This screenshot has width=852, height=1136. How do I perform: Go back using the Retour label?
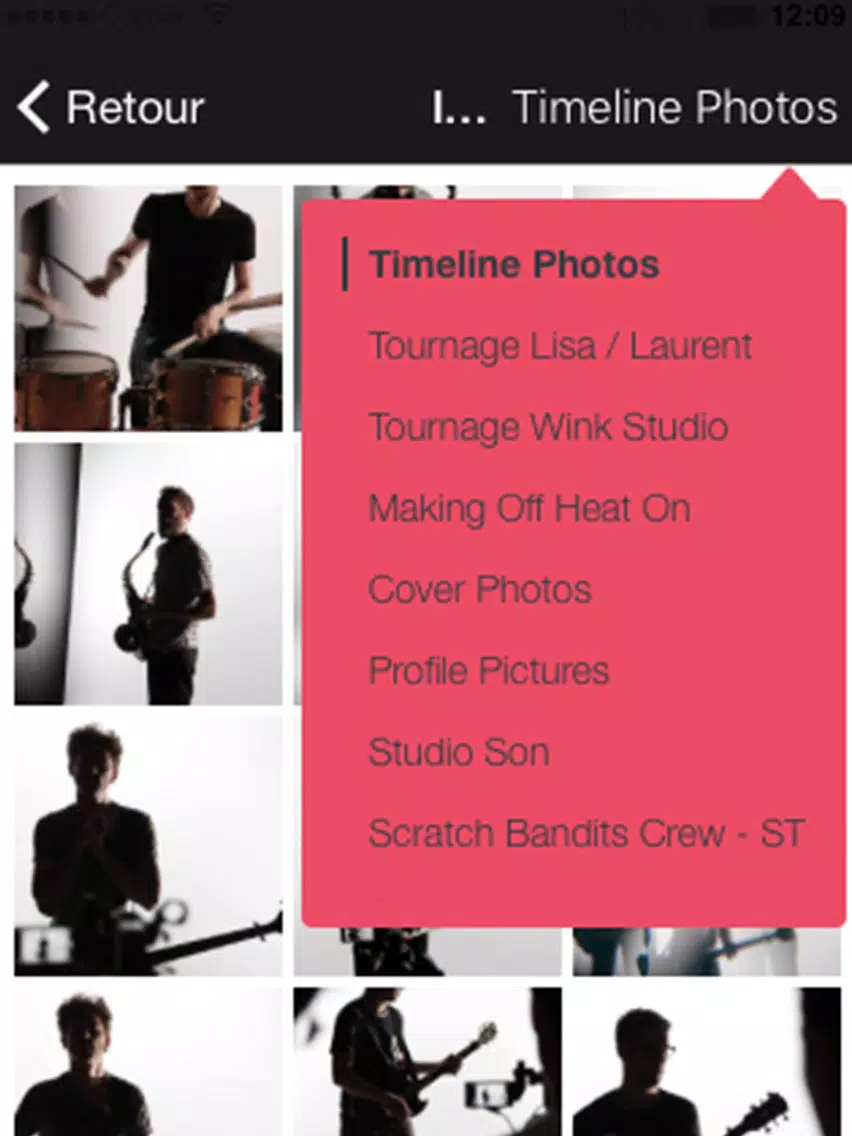point(135,107)
